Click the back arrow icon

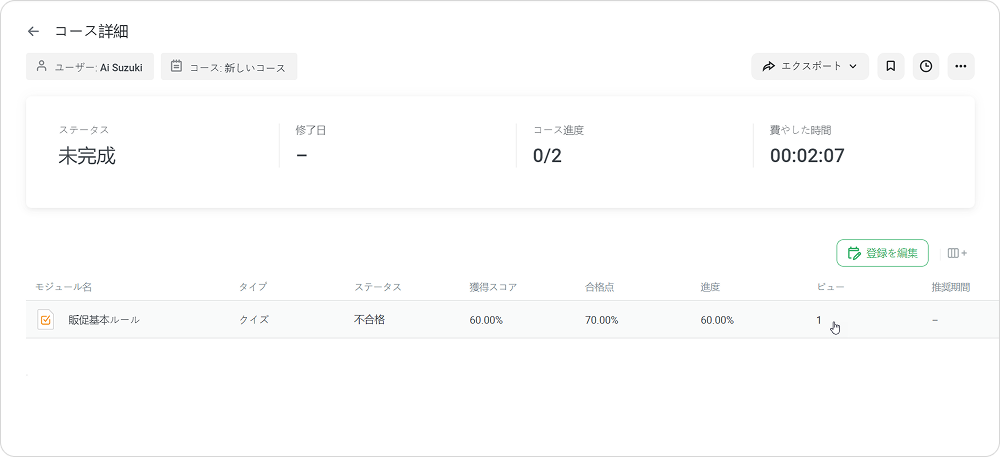tap(34, 32)
